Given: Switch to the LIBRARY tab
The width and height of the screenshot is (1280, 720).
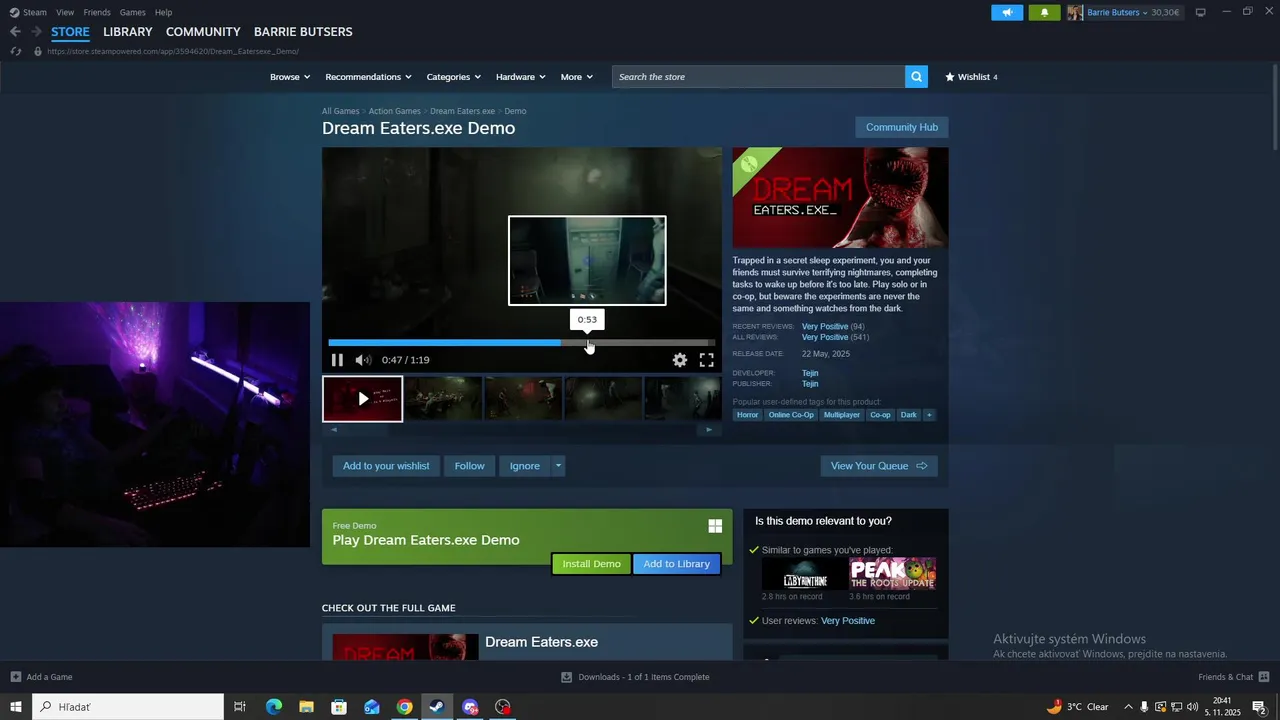Looking at the screenshot, I should point(128,32).
